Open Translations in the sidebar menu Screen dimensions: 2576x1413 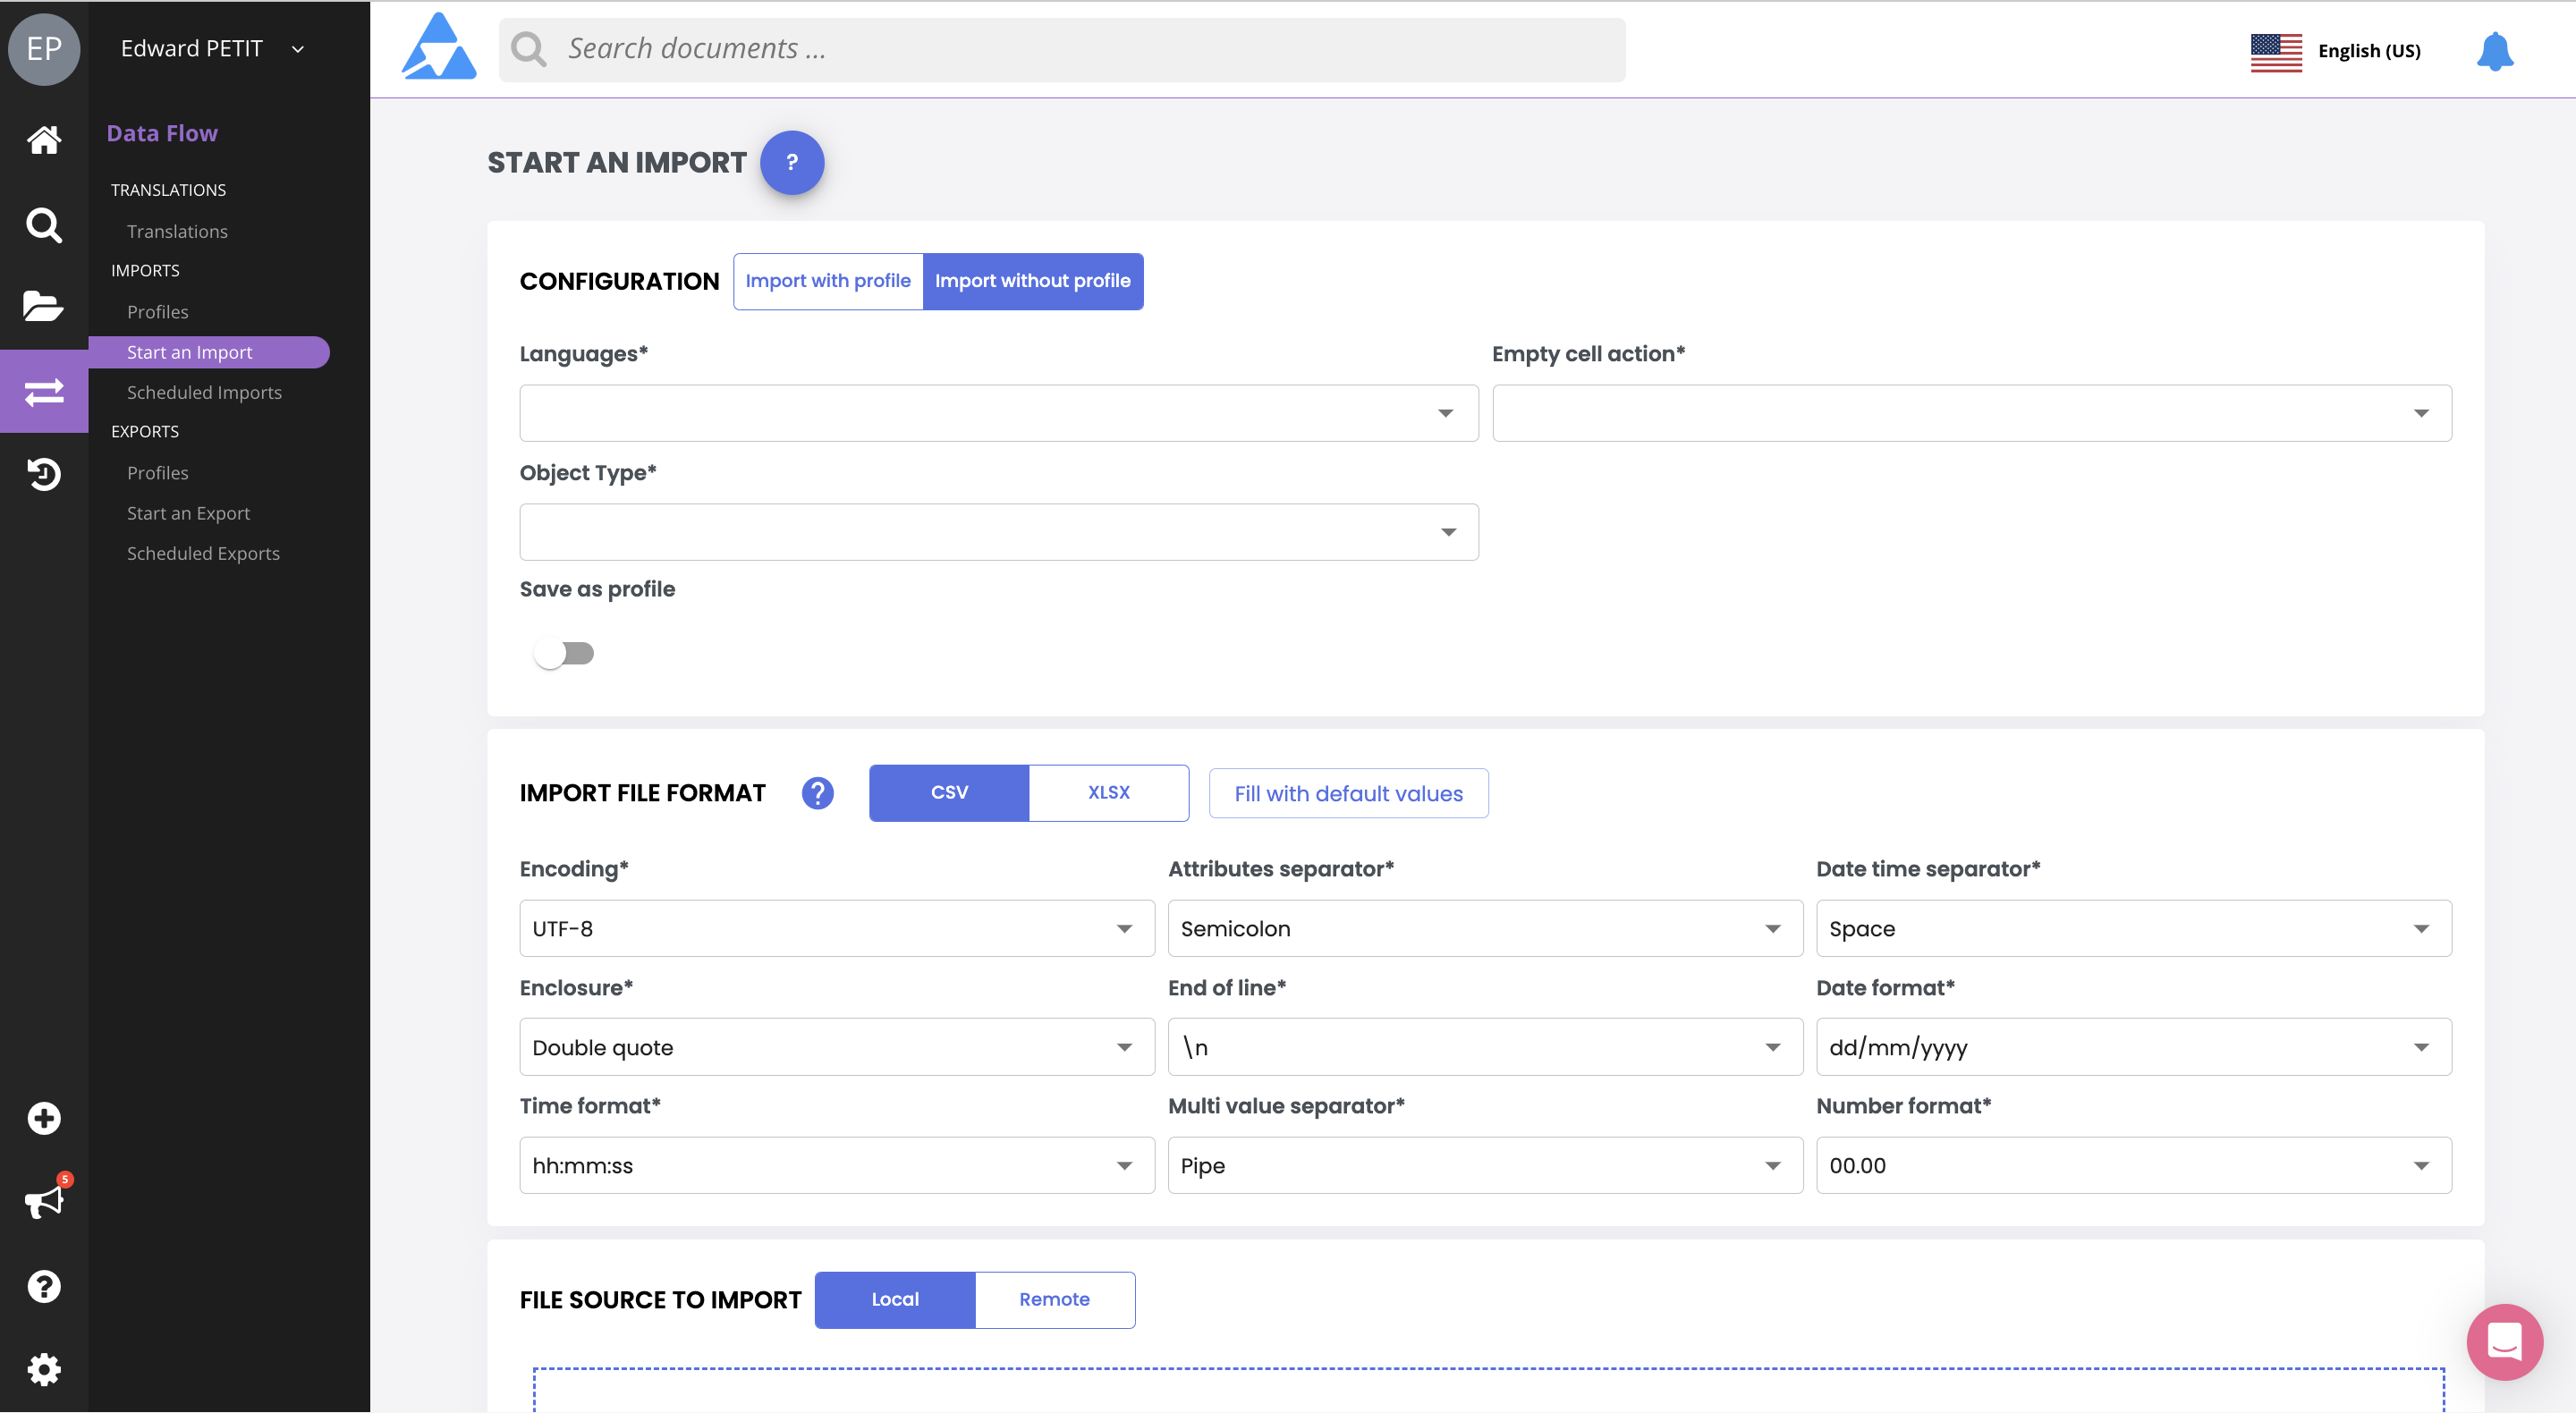point(177,231)
